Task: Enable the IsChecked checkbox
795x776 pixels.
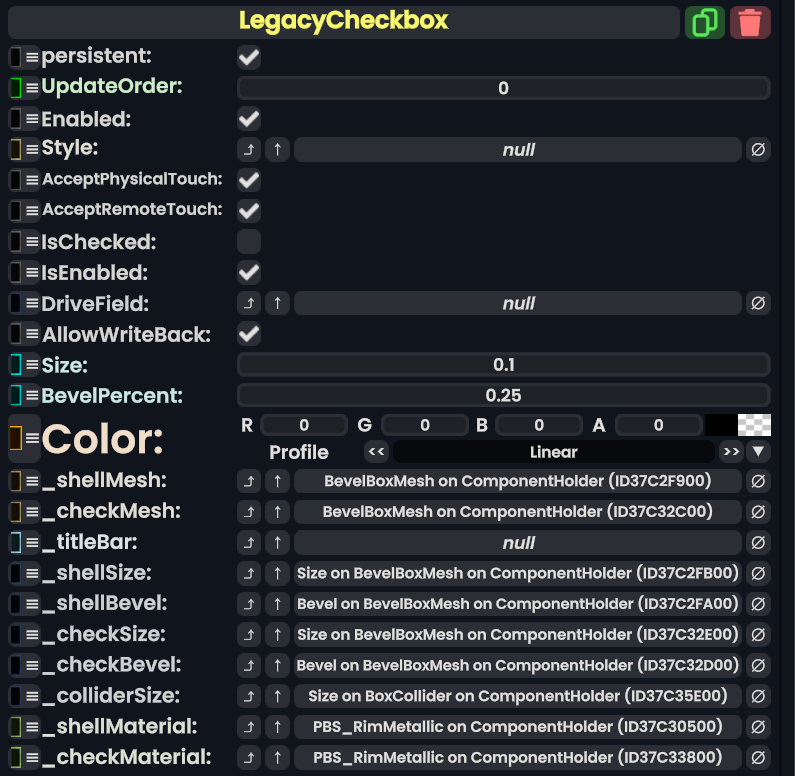Action: click(x=249, y=242)
